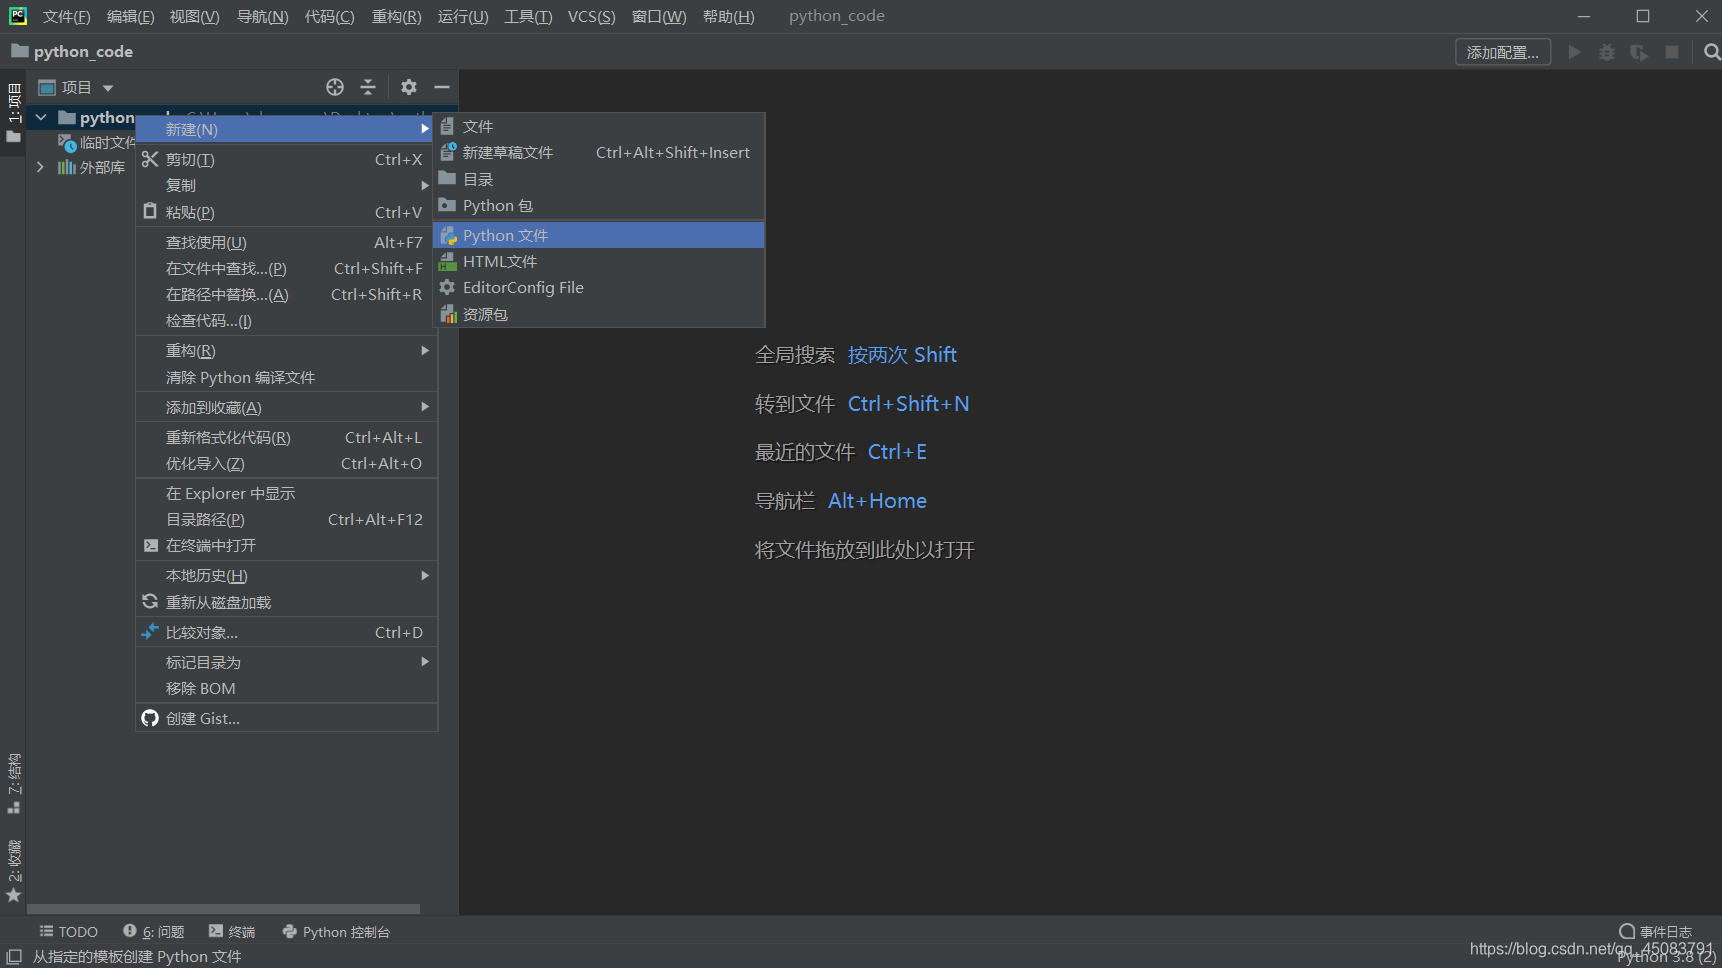Open the TODO tool window
Viewport: 1722px width, 968px height.
[x=69, y=931]
